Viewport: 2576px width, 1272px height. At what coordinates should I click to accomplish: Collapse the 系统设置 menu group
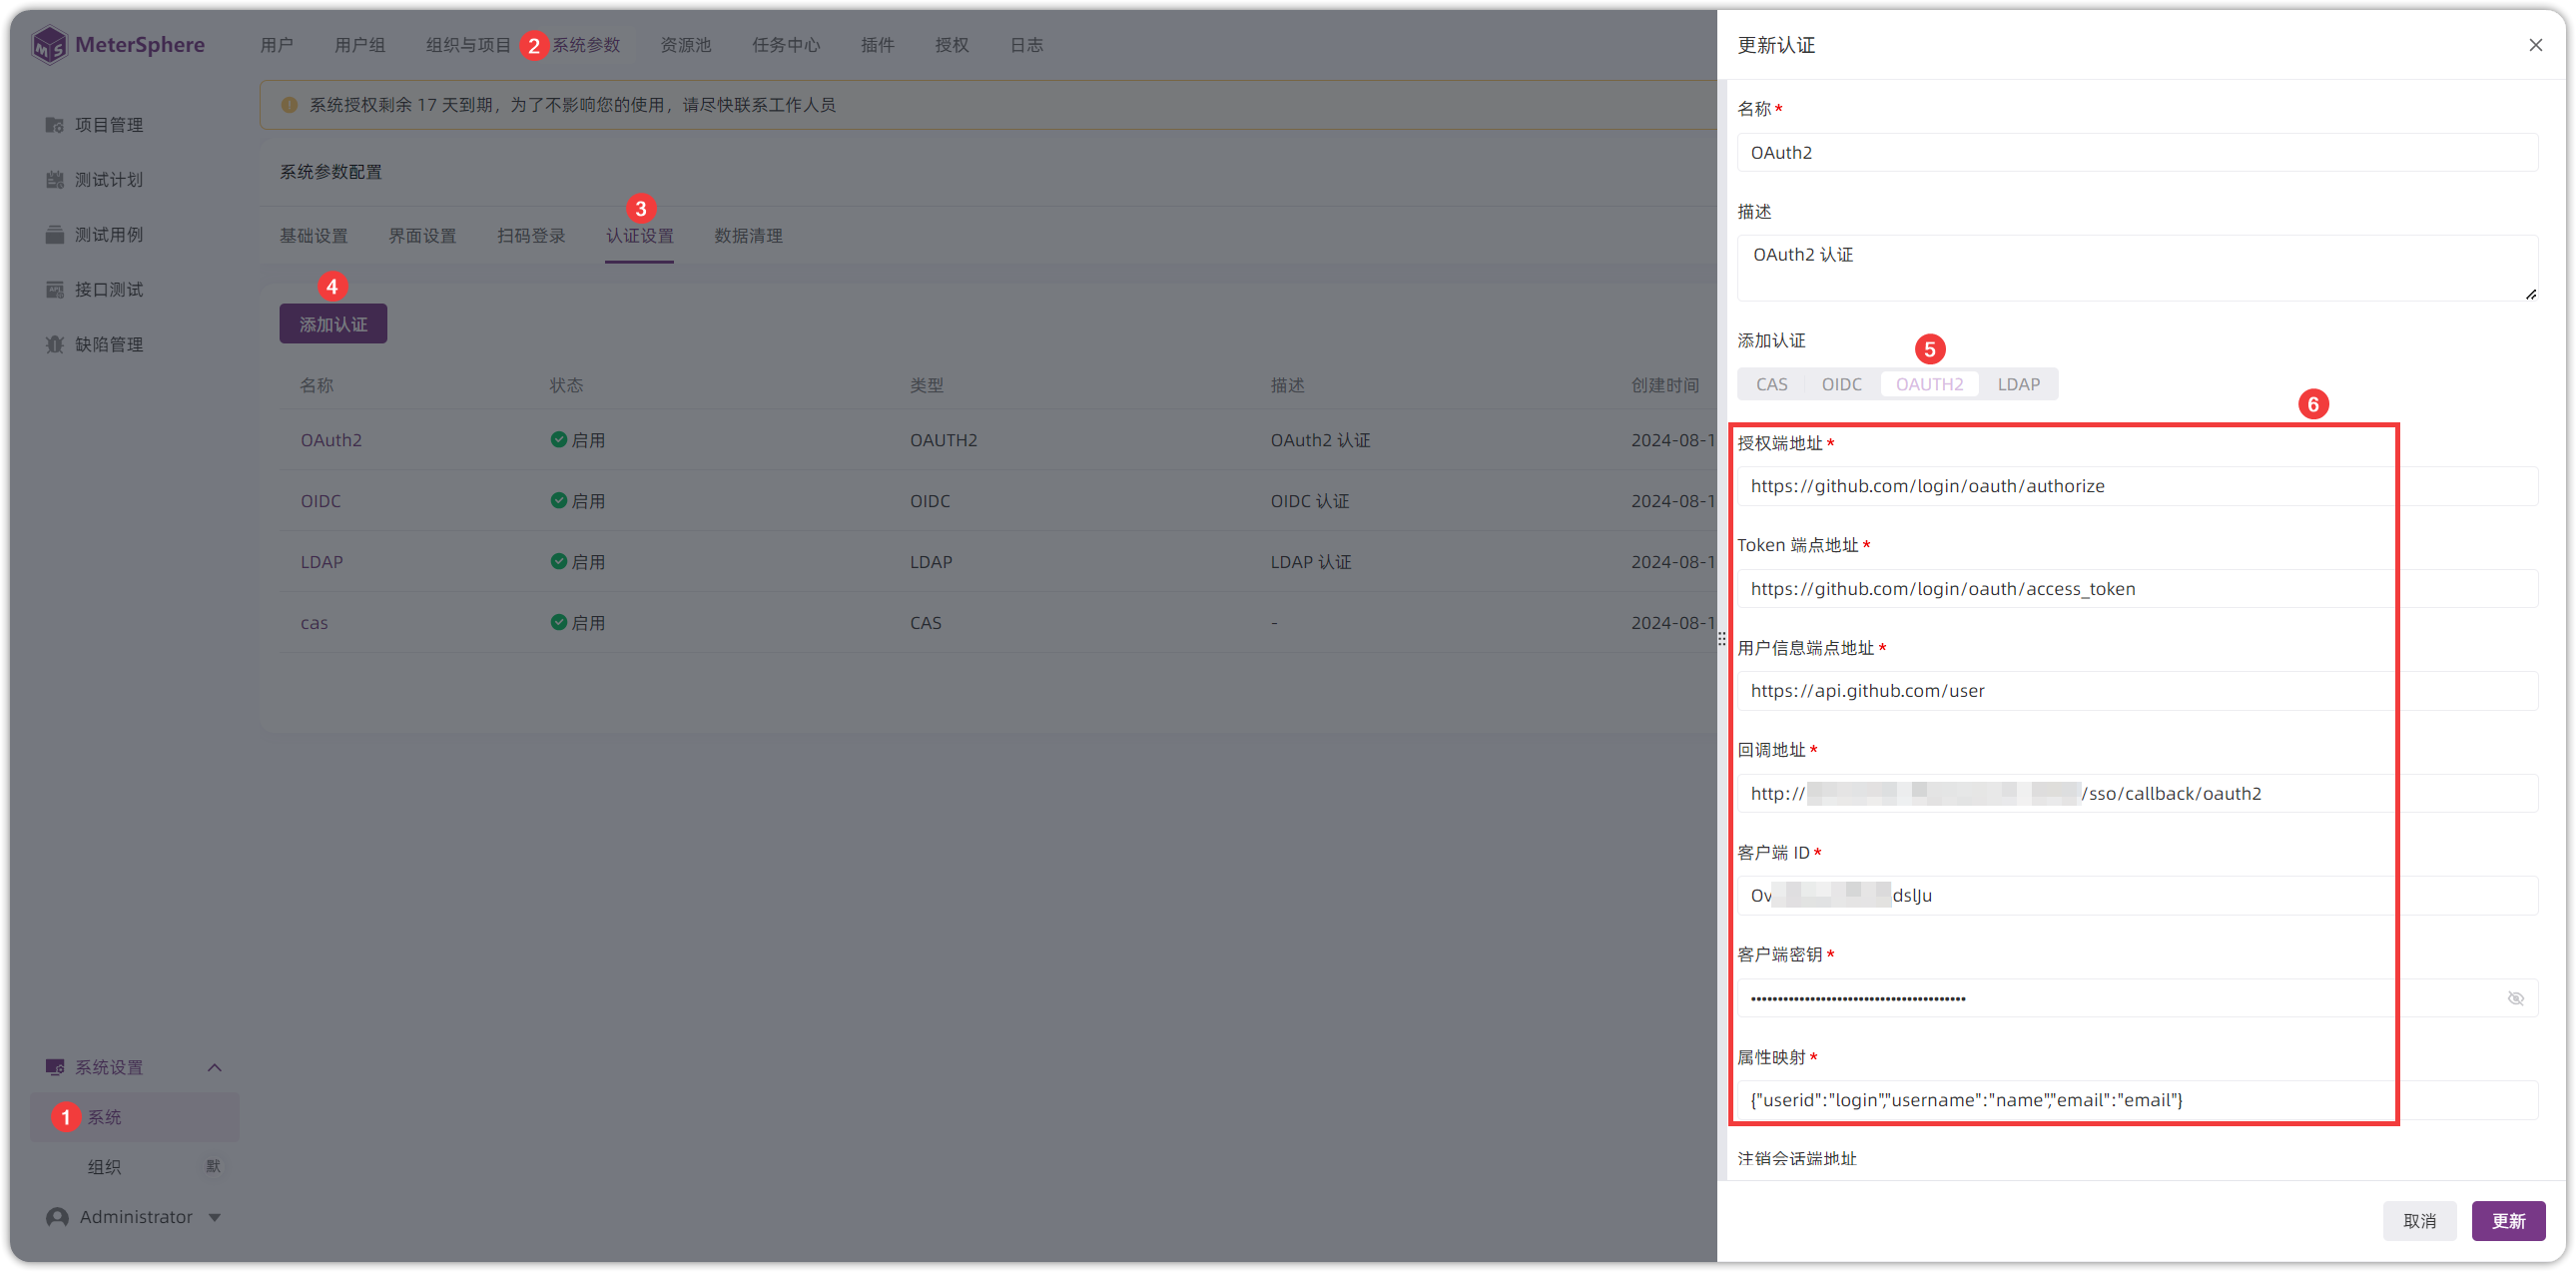[214, 1068]
